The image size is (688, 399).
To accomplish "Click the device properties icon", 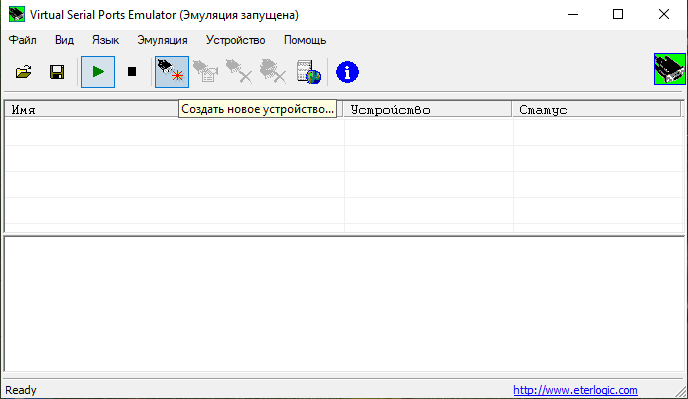I will pyautogui.click(x=205, y=72).
